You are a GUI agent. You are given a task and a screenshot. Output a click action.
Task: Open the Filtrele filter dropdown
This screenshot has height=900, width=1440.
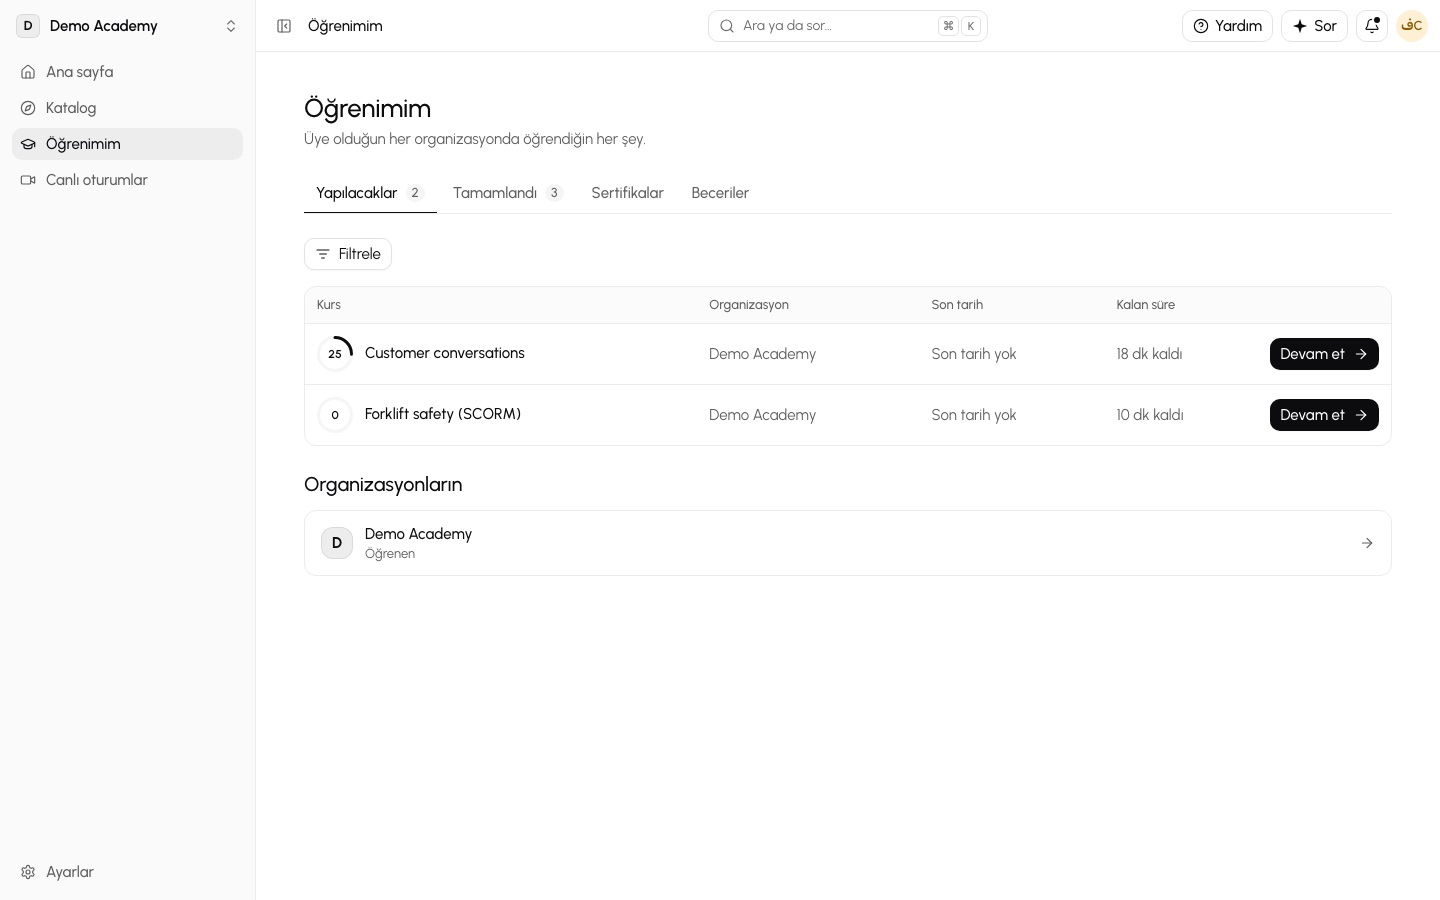point(348,254)
